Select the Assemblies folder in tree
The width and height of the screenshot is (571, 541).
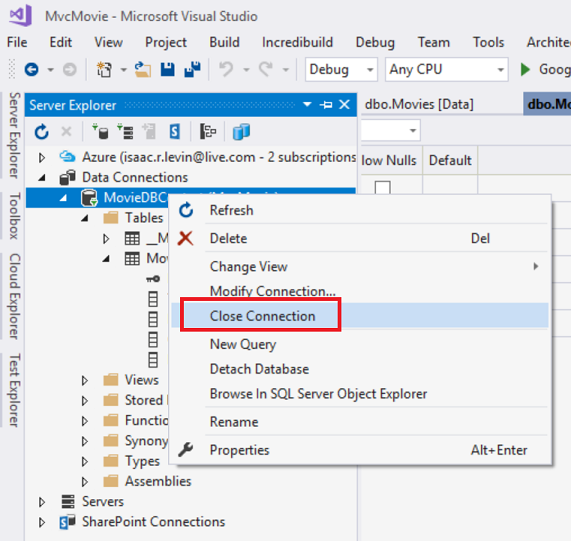(x=158, y=481)
